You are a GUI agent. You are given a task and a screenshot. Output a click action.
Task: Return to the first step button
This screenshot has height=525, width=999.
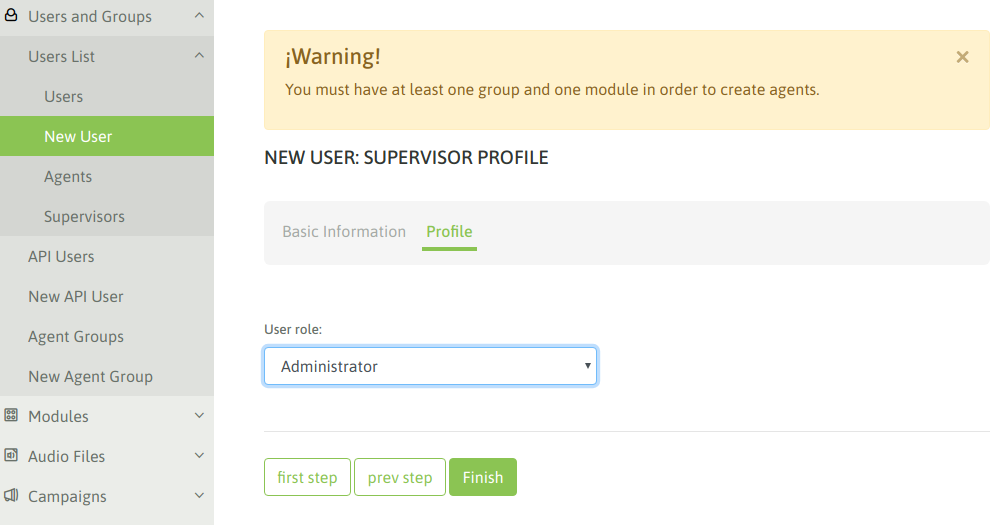[x=307, y=477]
